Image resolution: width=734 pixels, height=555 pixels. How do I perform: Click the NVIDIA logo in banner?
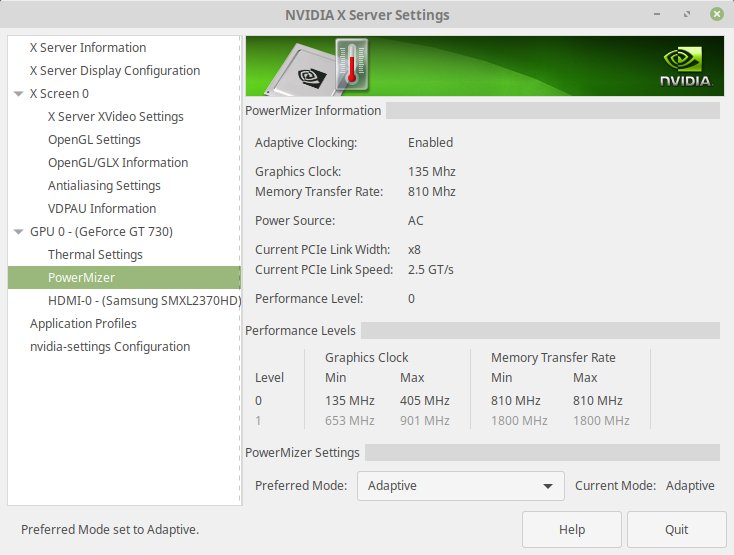[686, 67]
